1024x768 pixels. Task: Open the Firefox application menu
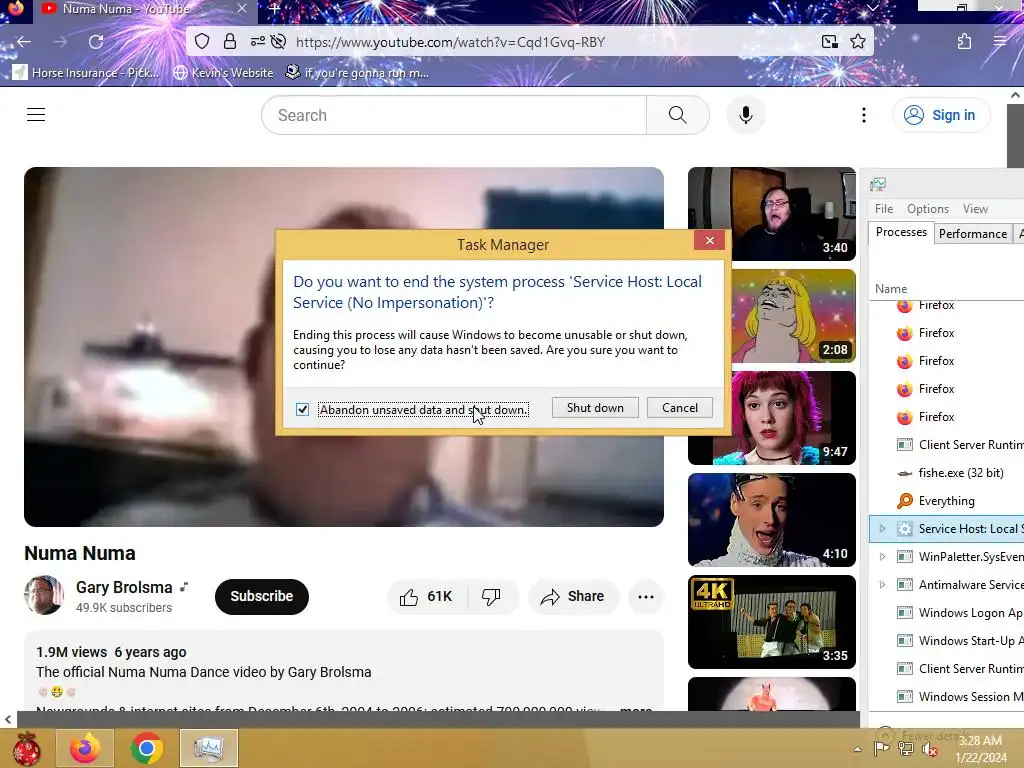pos(1000,42)
